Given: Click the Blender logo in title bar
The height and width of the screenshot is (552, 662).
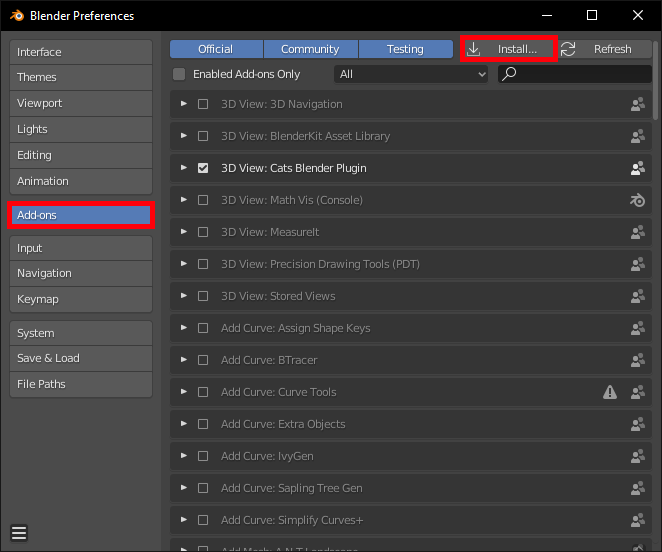Looking at the screenshot, I should 17,16.
